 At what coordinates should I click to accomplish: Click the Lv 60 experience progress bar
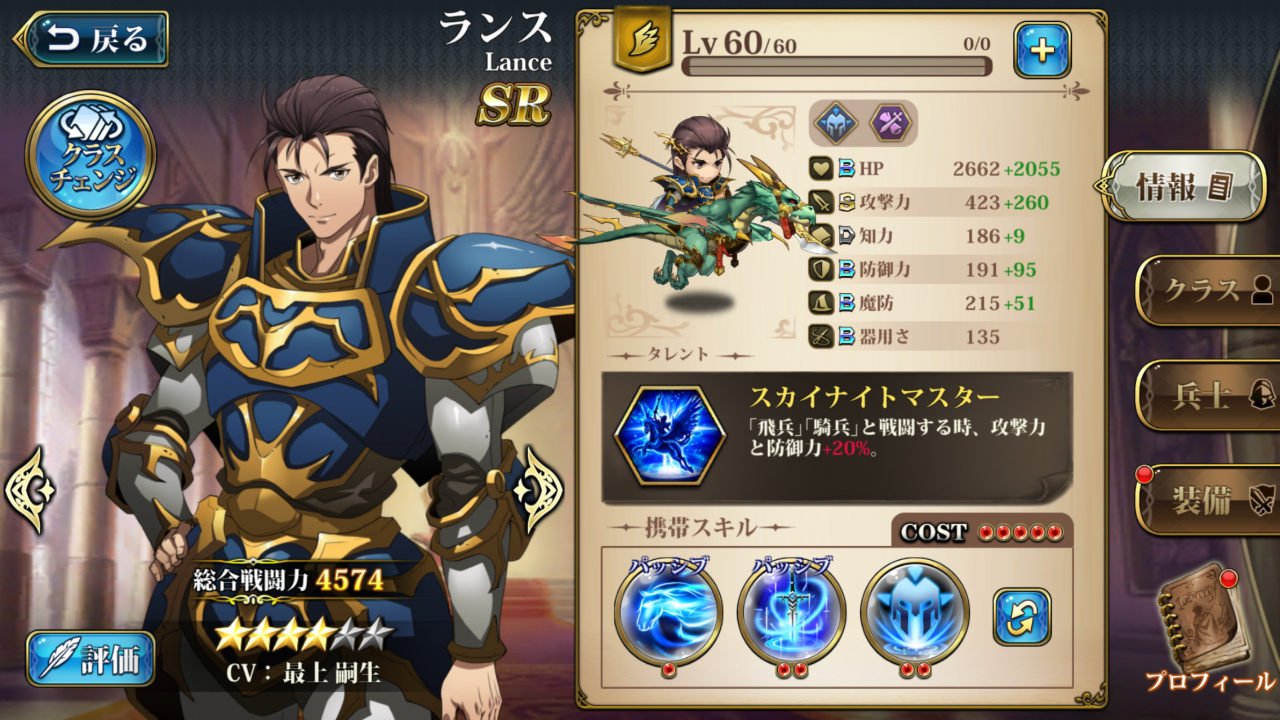point(837,66)
